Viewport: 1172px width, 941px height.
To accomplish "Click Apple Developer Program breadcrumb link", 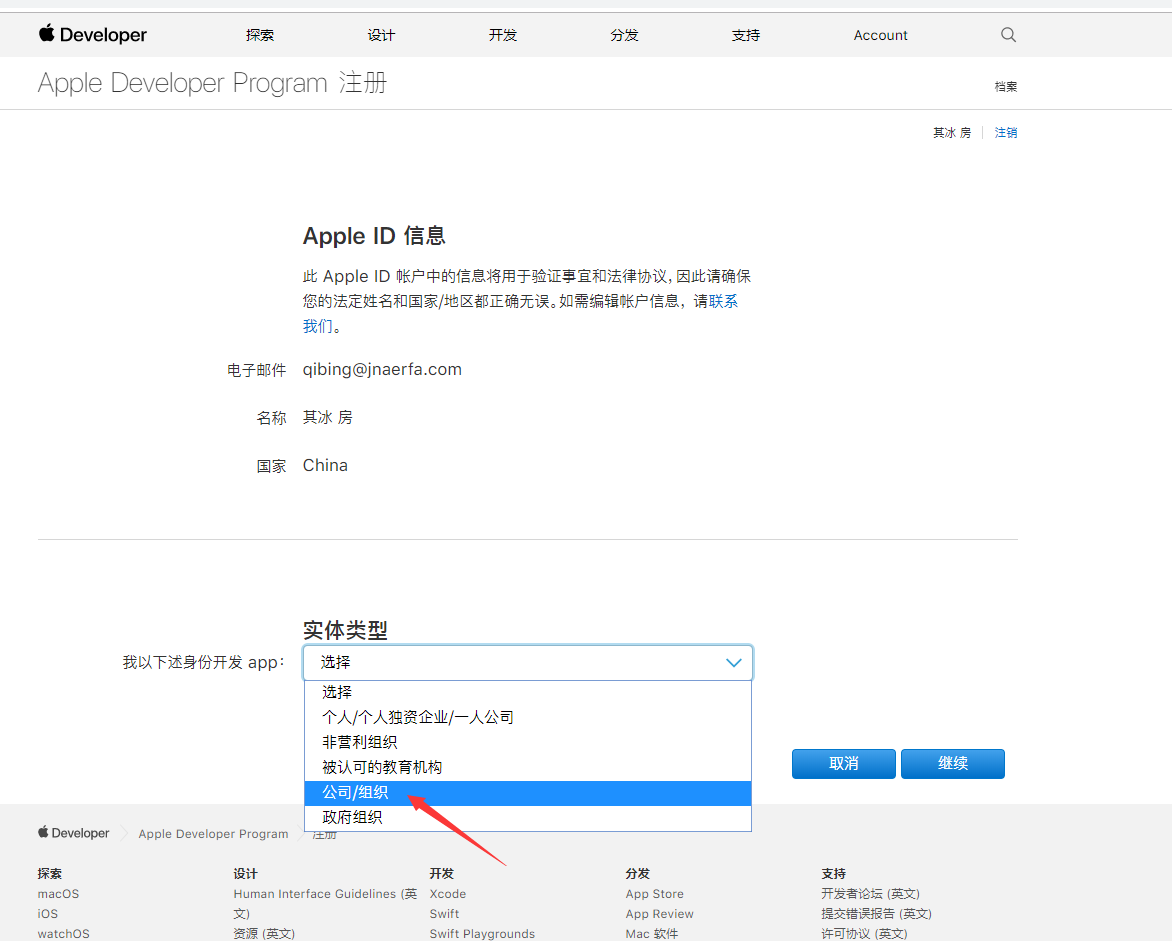I will click(213, 834).
